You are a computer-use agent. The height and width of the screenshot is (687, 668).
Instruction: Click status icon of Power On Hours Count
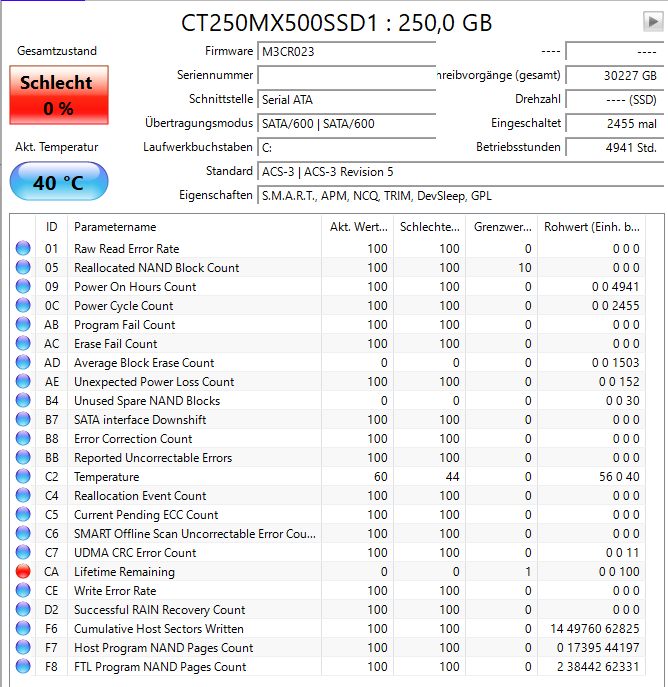click(23, 287)
